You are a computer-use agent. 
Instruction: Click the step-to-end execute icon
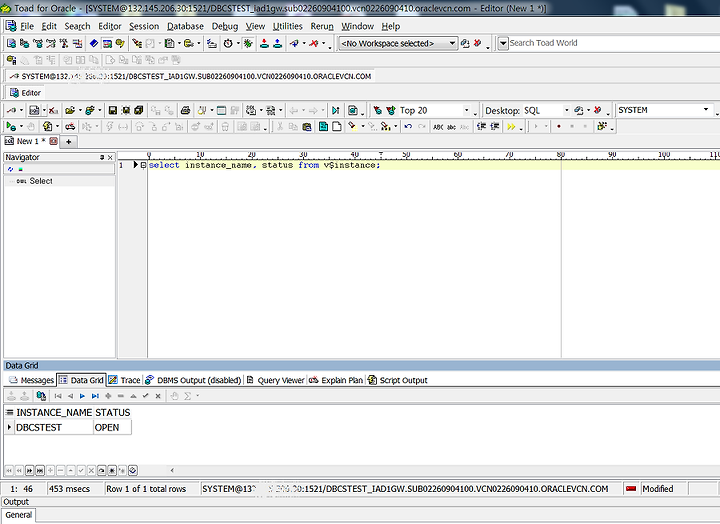[336, 110]
